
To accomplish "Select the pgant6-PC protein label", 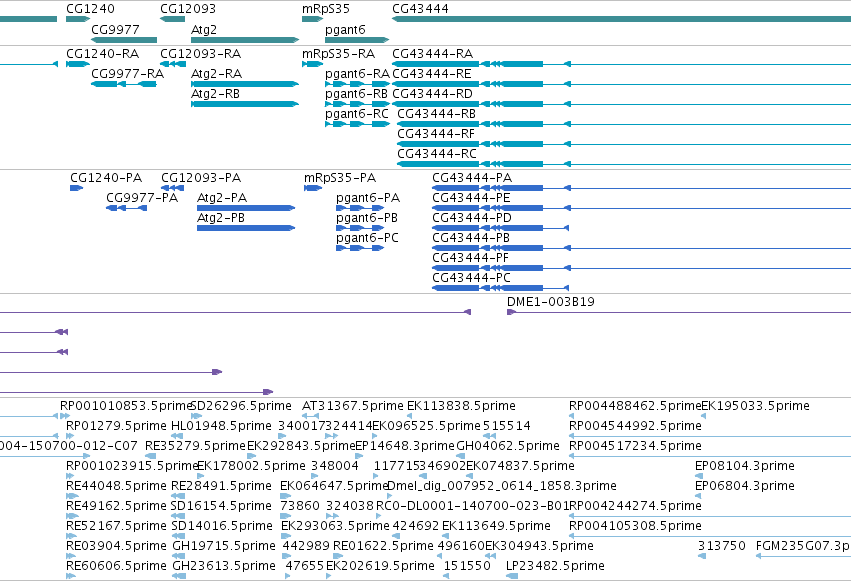I will coord(367,238).
